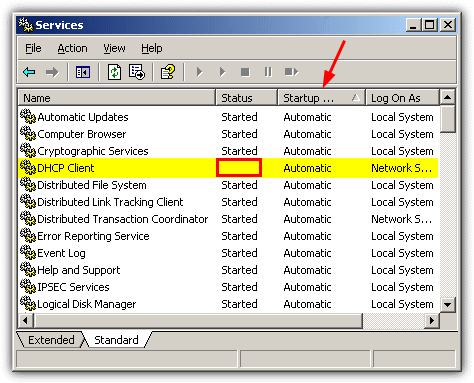
Task: Switch to the Extended tab
Action: pyautogui.click(x=51, y=340)
